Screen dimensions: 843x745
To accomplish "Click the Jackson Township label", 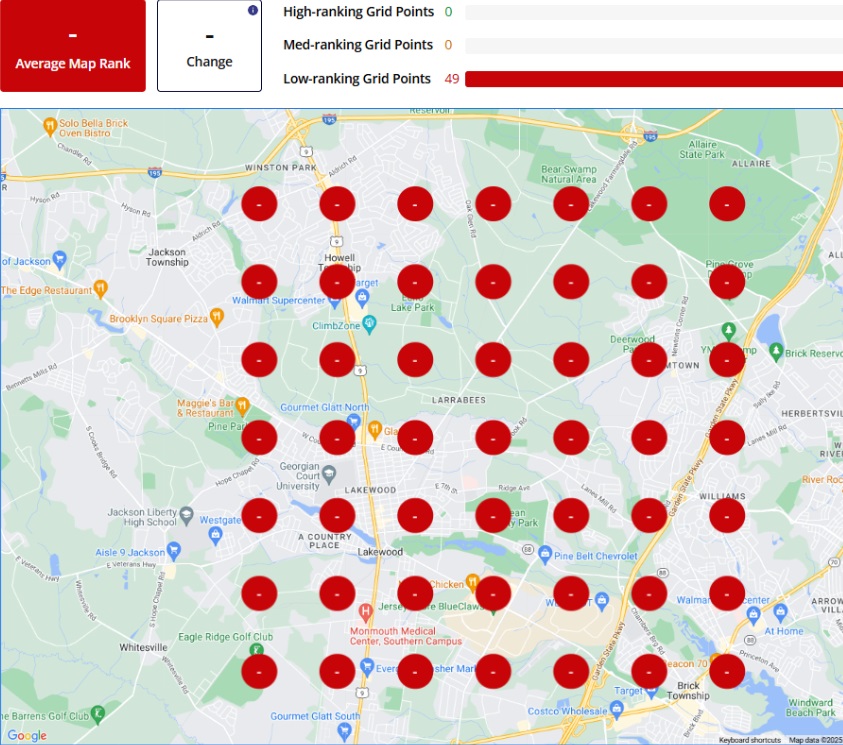I will [167, 257].
